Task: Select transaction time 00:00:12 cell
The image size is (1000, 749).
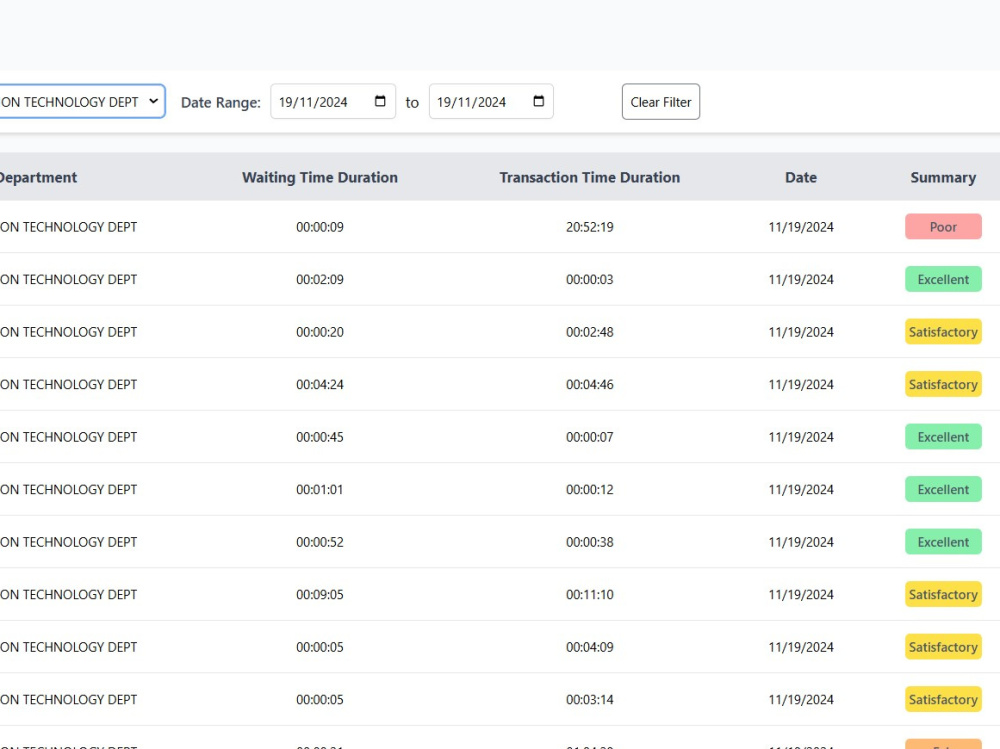Action: pos(589,489)
